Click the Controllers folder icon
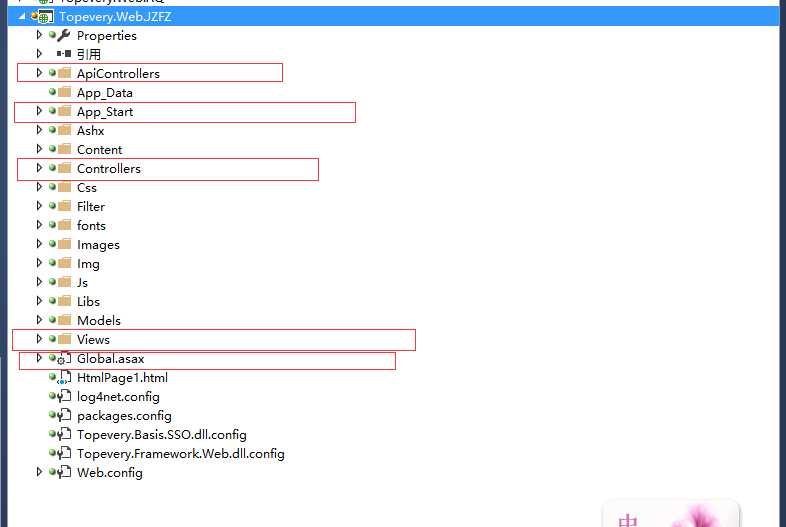This screenshot has height=527, width=786. pos(64,168)
